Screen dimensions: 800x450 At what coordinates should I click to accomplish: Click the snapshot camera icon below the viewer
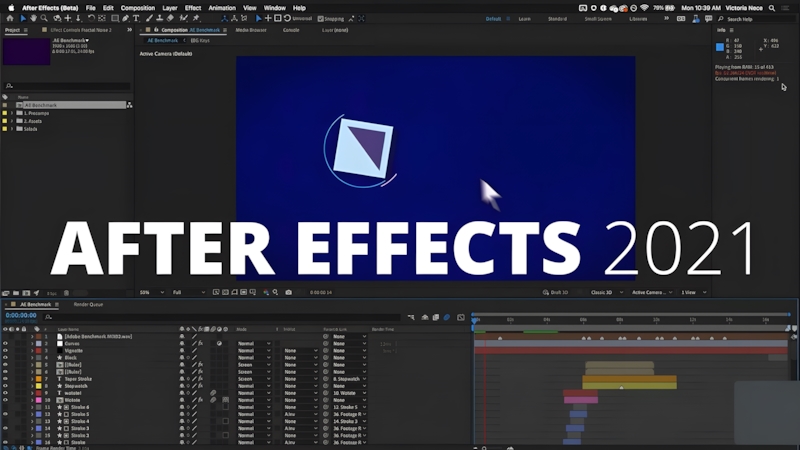[288, 292]
